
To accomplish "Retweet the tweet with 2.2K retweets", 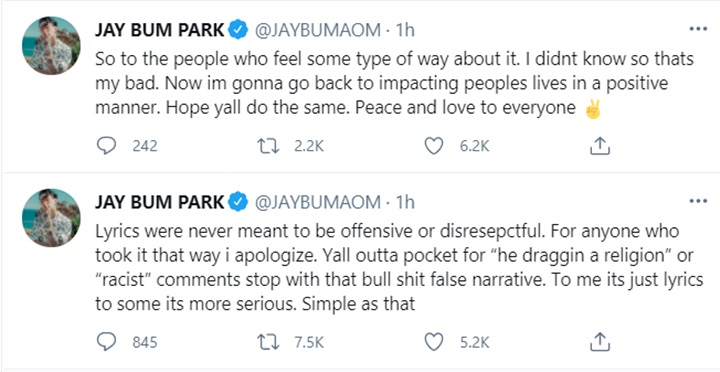I will pyautogui.click(x=268, y=146).
